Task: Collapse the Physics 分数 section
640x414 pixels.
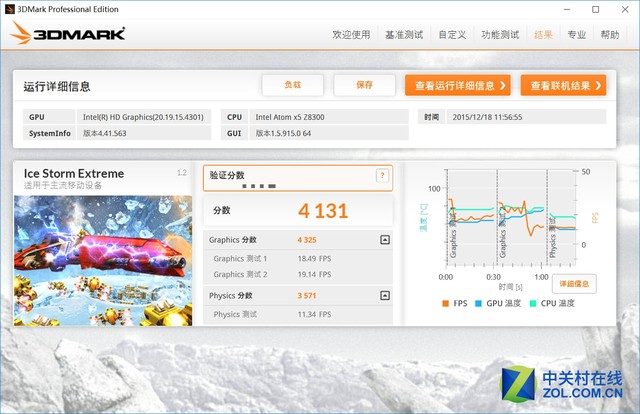Action: [x=384, y=295]
